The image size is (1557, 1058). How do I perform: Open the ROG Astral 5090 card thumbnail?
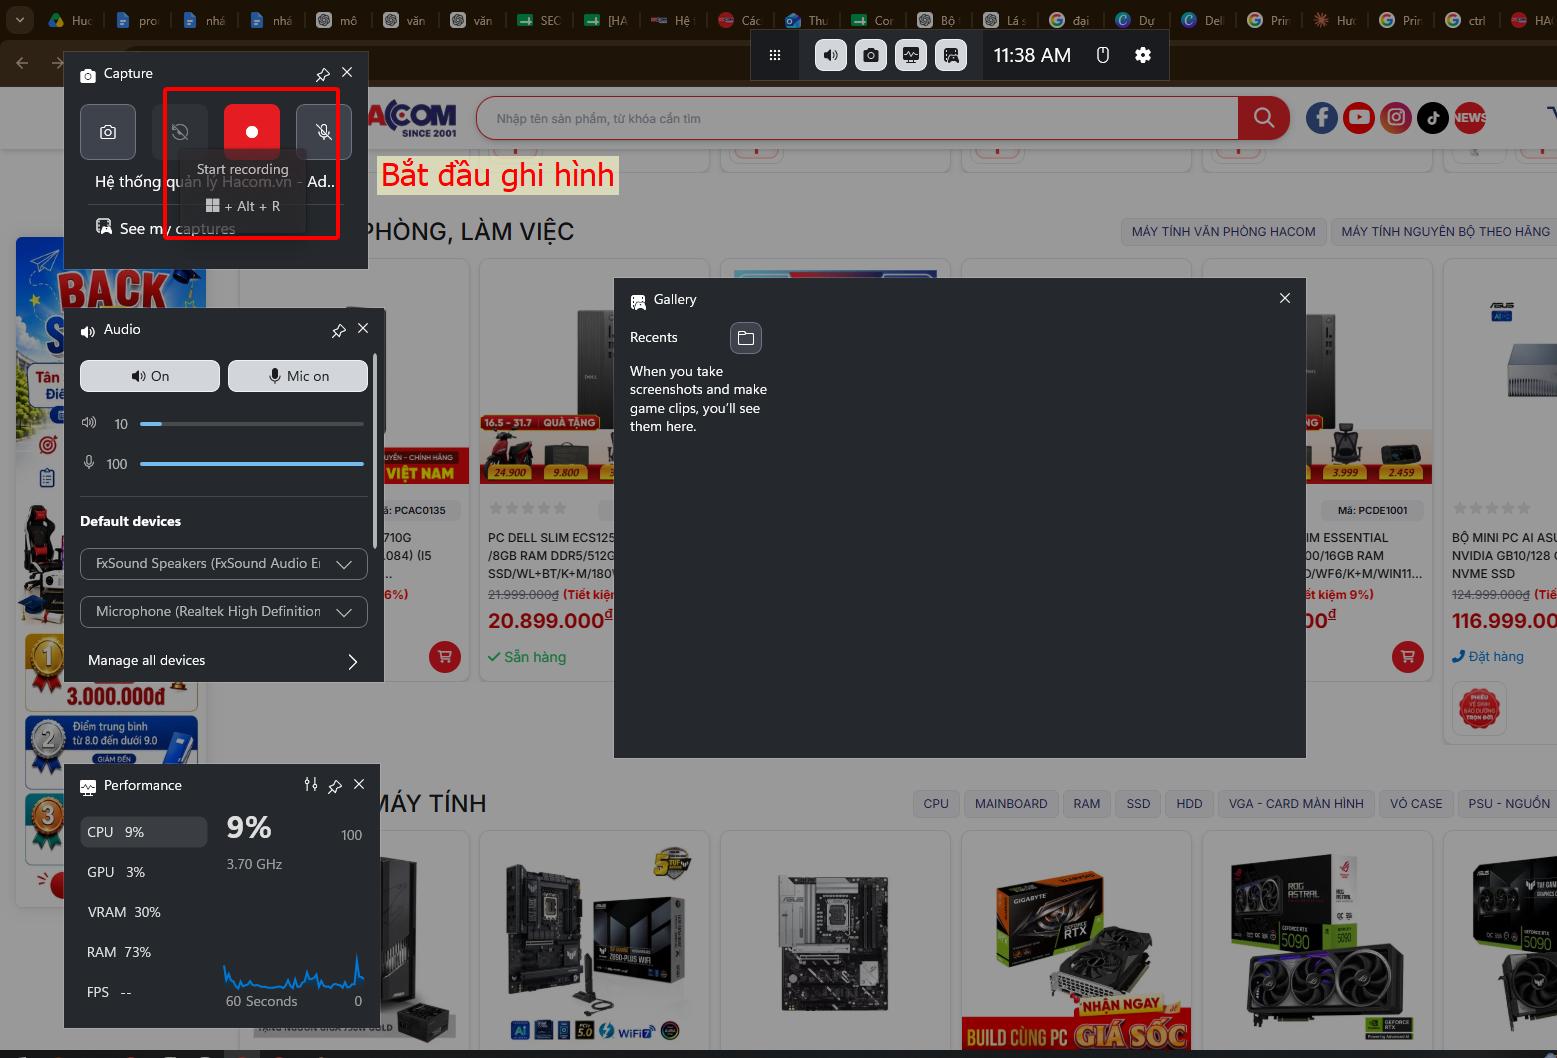point(1315,940)
